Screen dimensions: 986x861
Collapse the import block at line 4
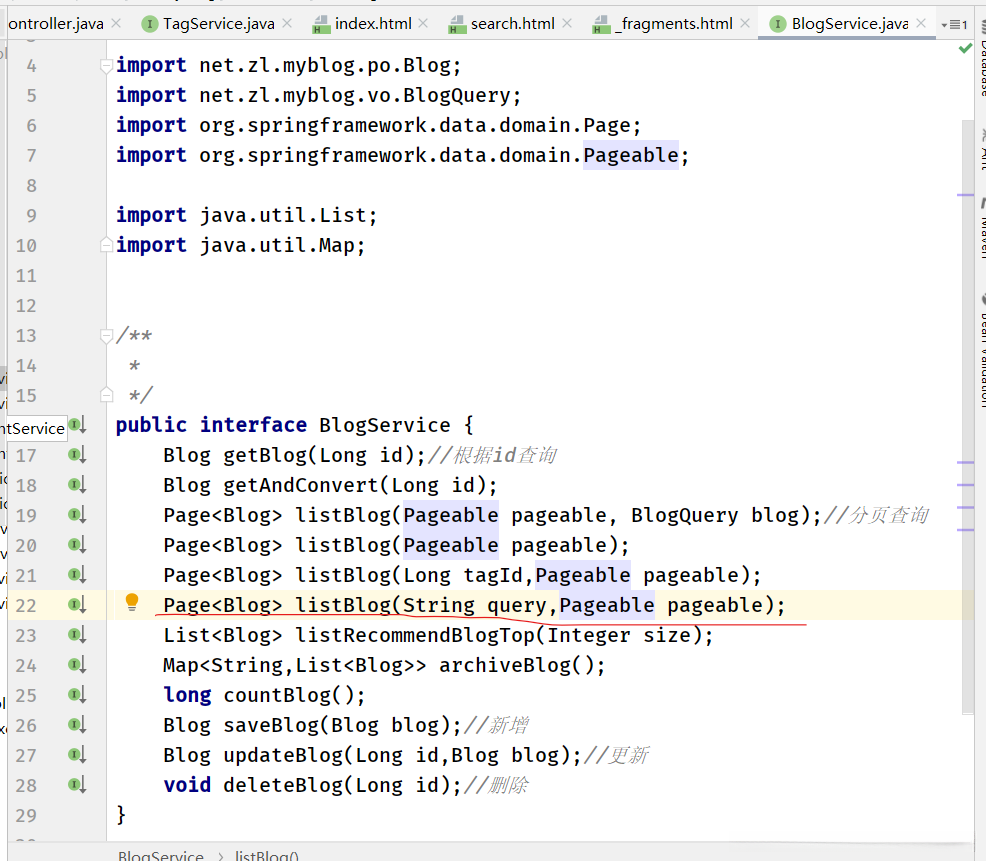107,66
